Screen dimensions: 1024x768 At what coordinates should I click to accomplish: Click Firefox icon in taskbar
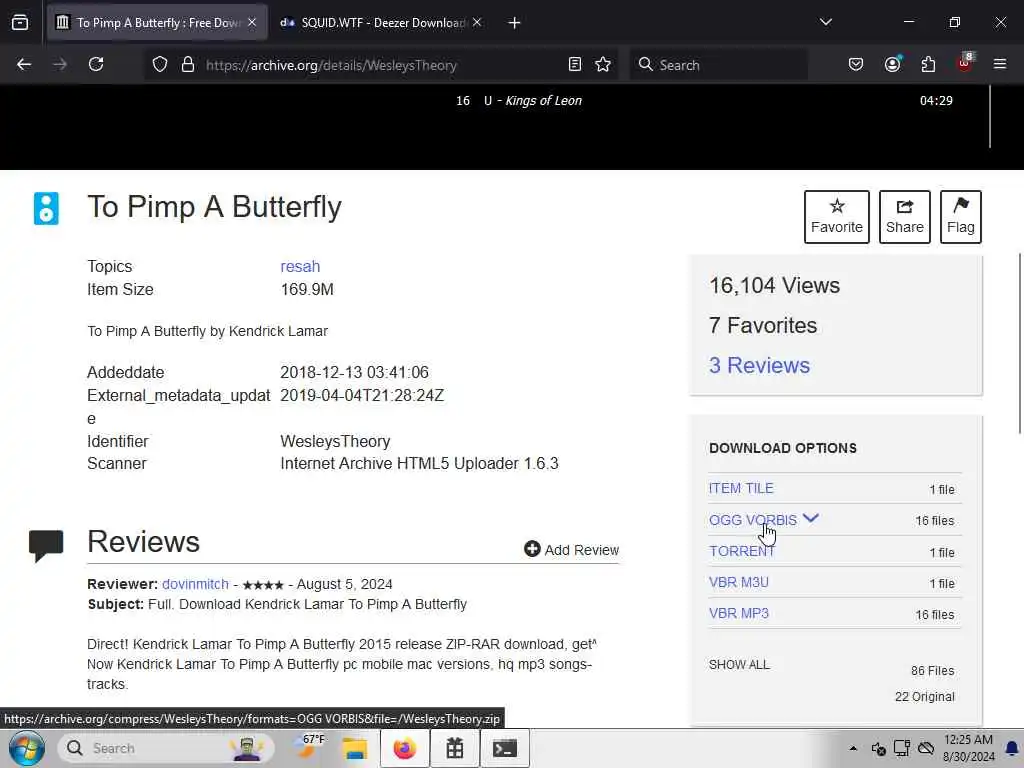click(x=404, y=748)
